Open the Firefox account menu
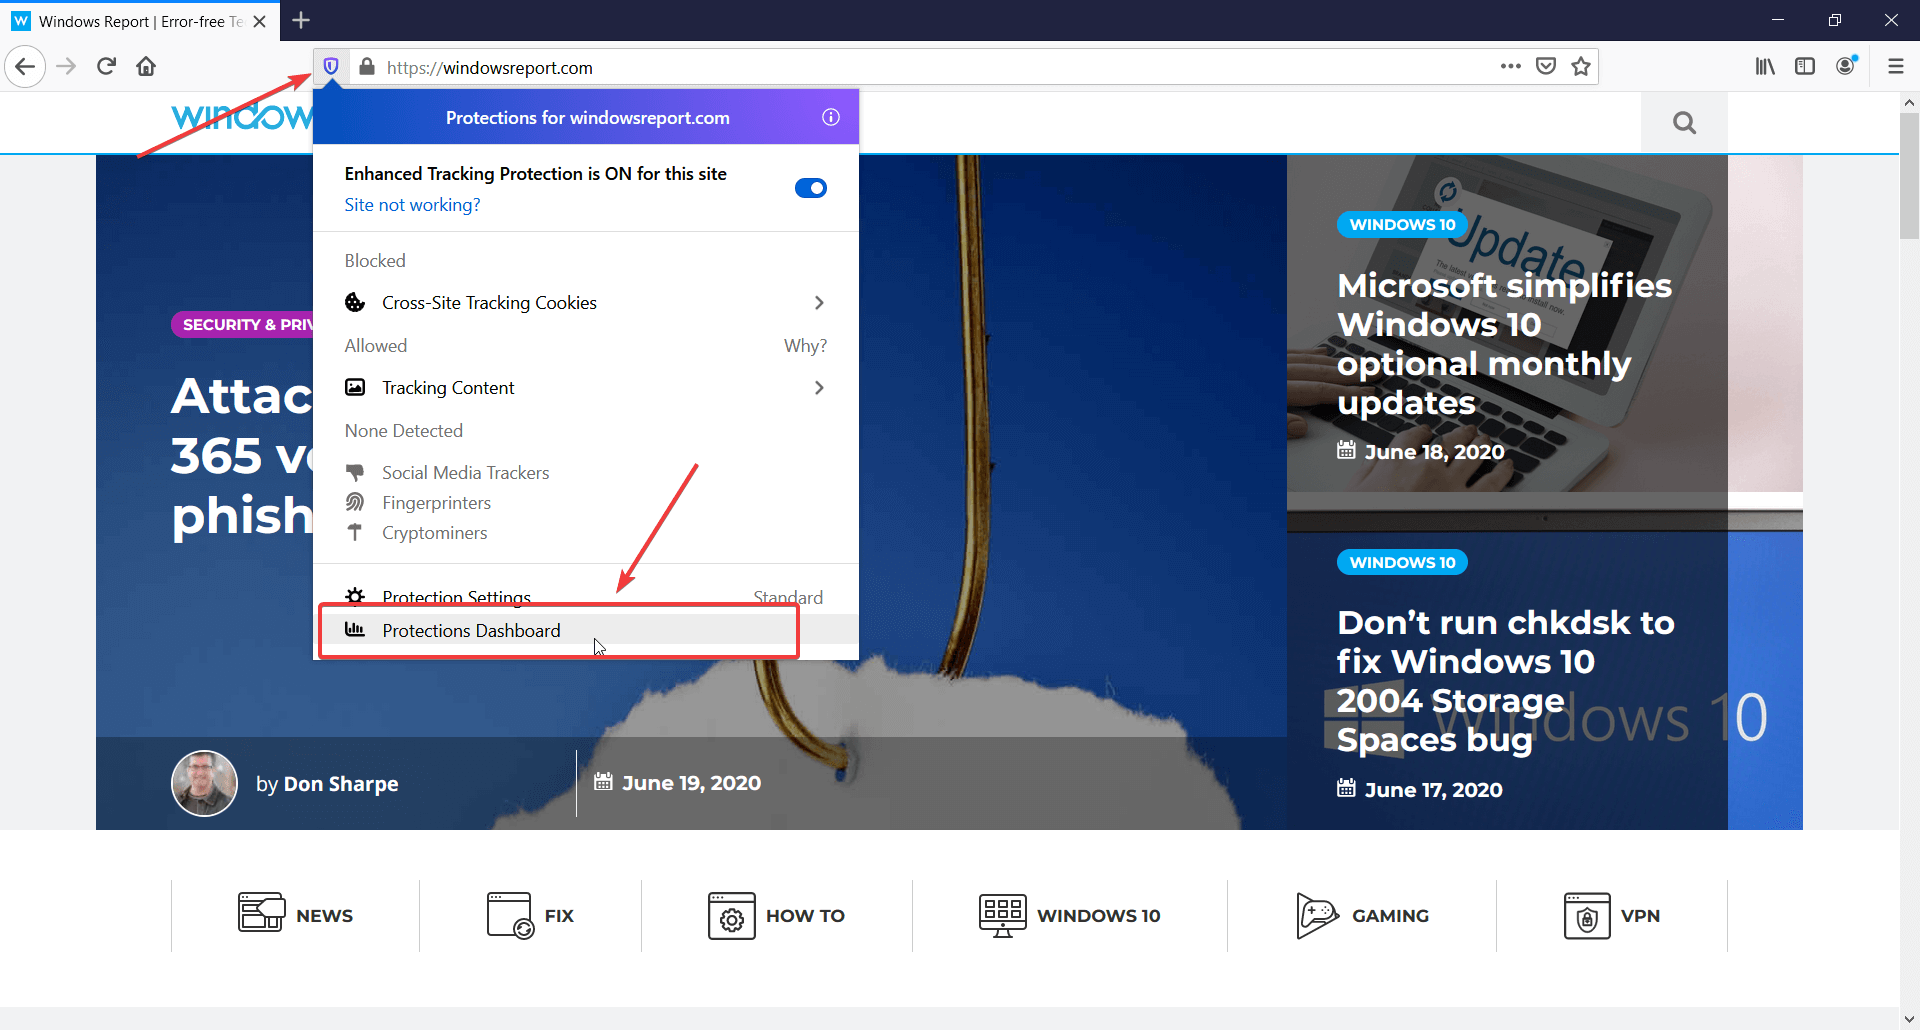 1846,66
